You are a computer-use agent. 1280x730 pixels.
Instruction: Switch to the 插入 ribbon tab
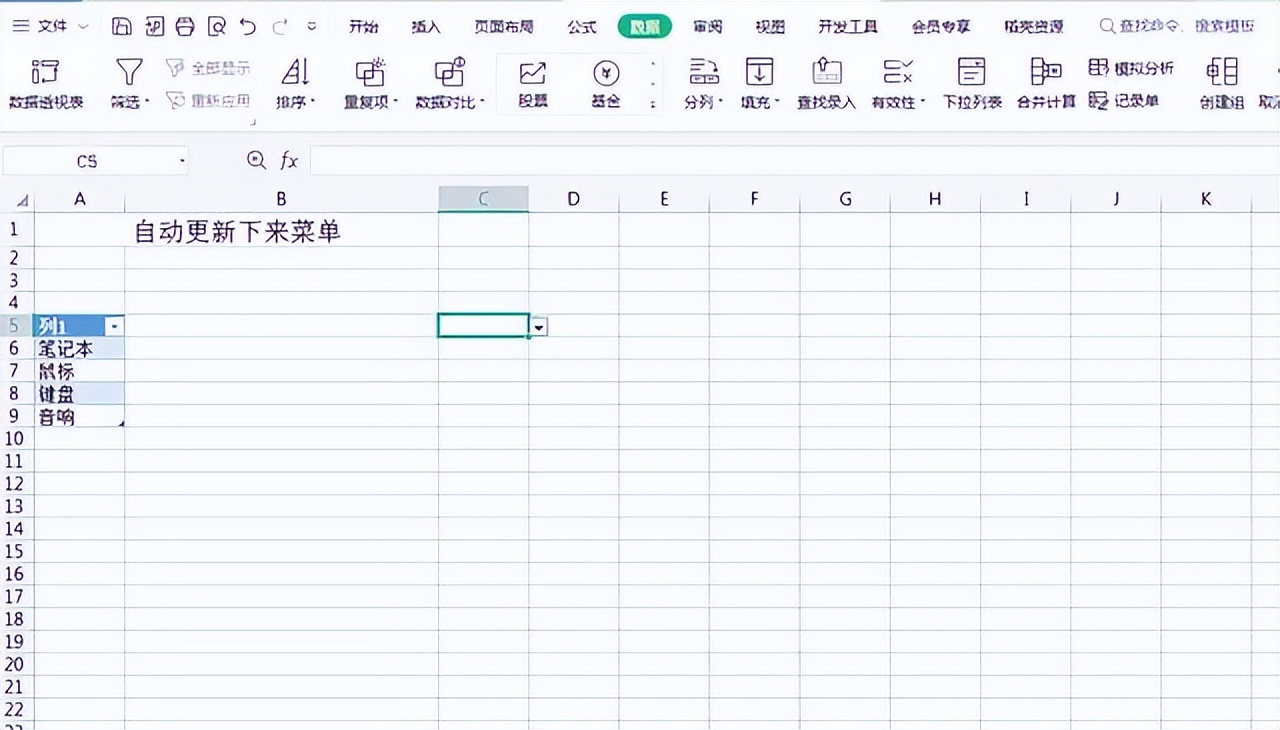(x=426, y=27)
